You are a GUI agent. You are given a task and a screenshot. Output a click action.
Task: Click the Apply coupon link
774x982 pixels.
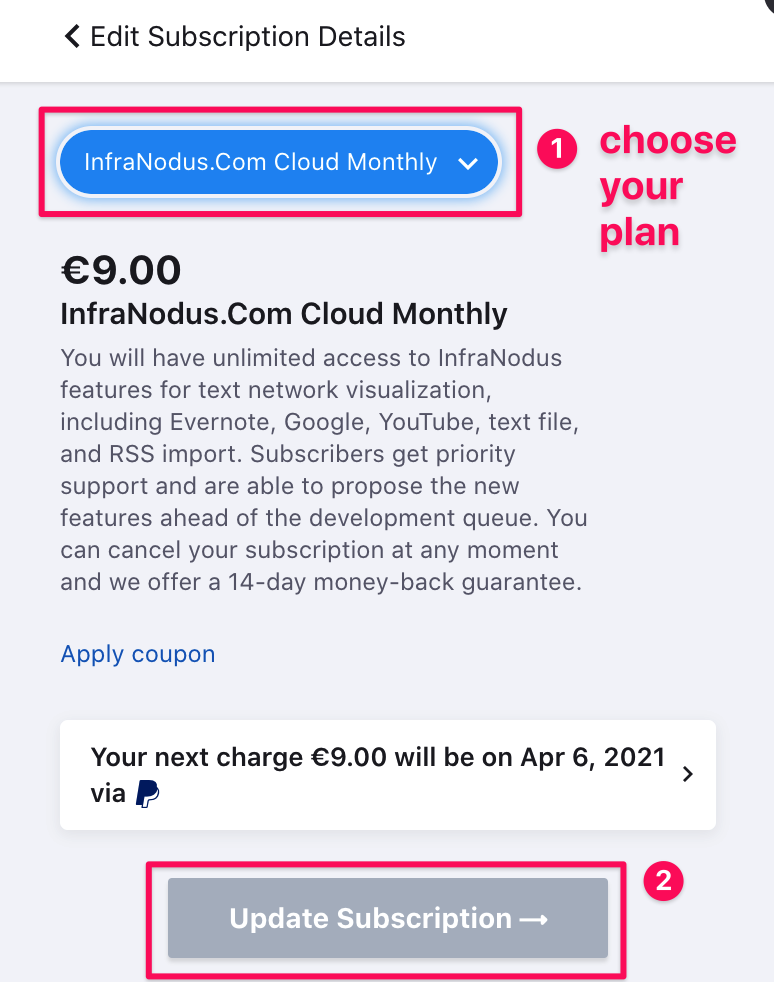click(138, 654)
